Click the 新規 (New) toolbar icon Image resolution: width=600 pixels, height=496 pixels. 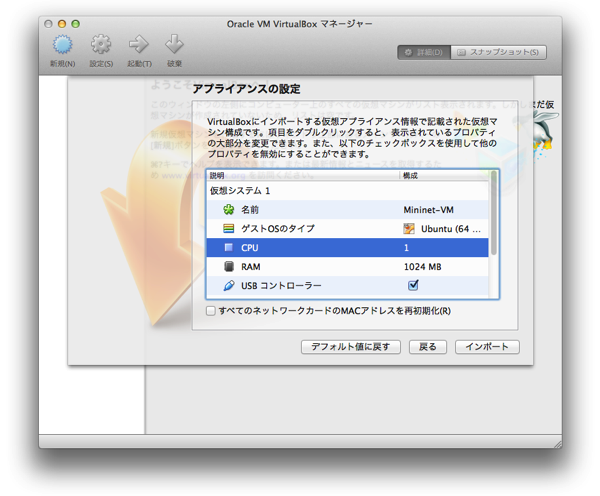coord(62,45)
